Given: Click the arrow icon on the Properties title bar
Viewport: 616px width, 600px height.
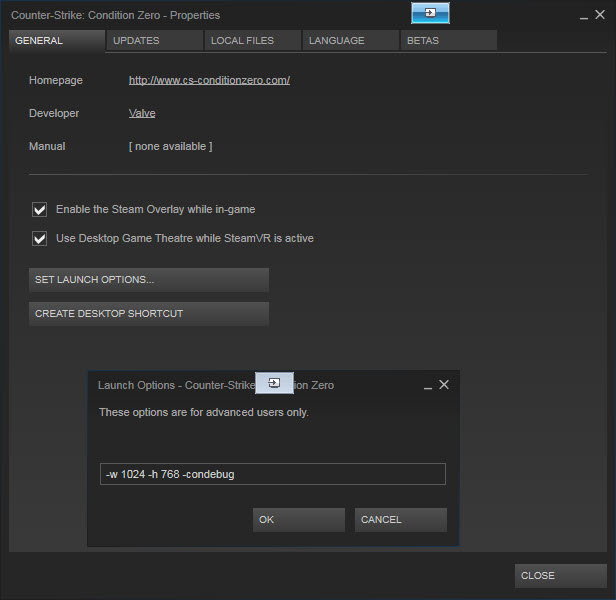Looking at the screenshot, I should [x=430, y=13].
